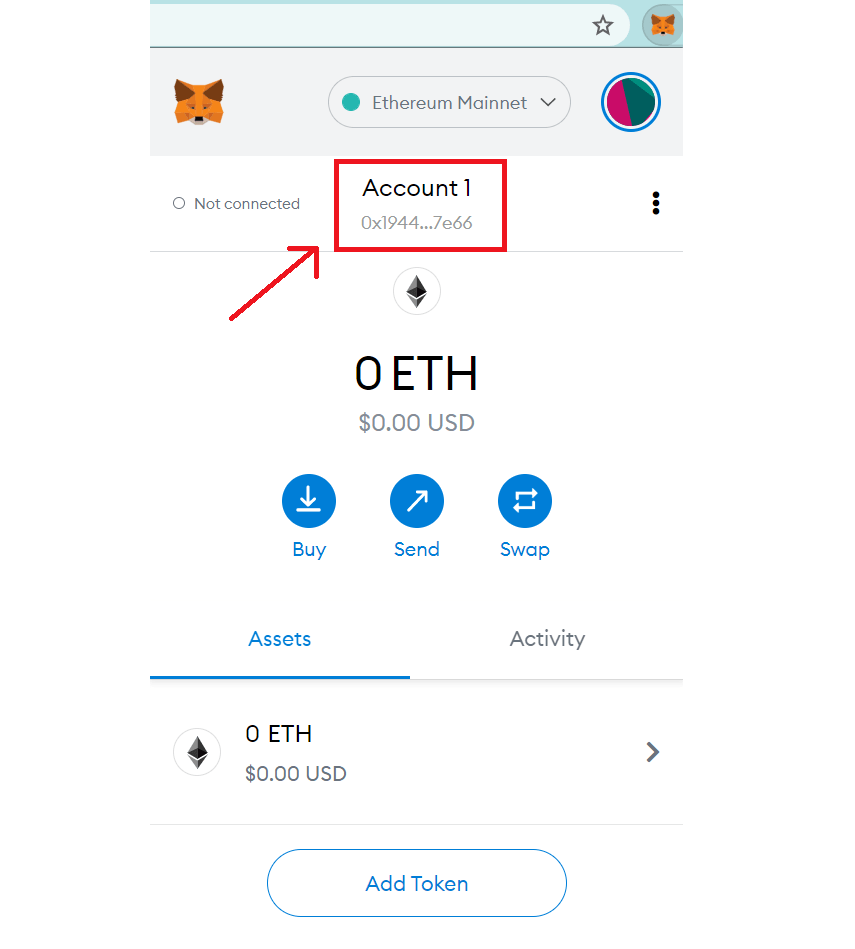Click the Buy download icon button
The width and height of the screenshot is (855, 949).
pyautogui.click(x=309, y=500)
